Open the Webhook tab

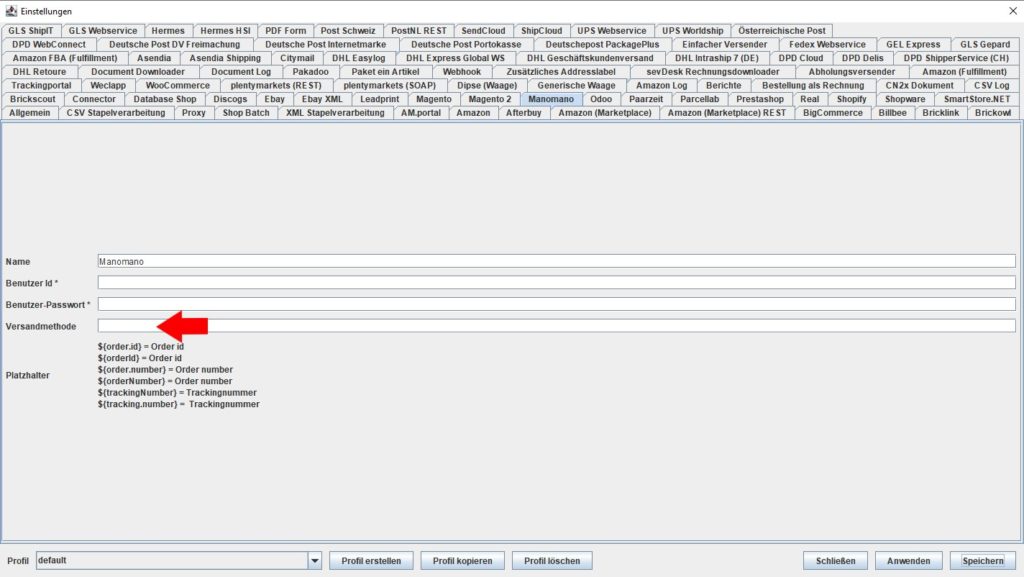(462, 72)
